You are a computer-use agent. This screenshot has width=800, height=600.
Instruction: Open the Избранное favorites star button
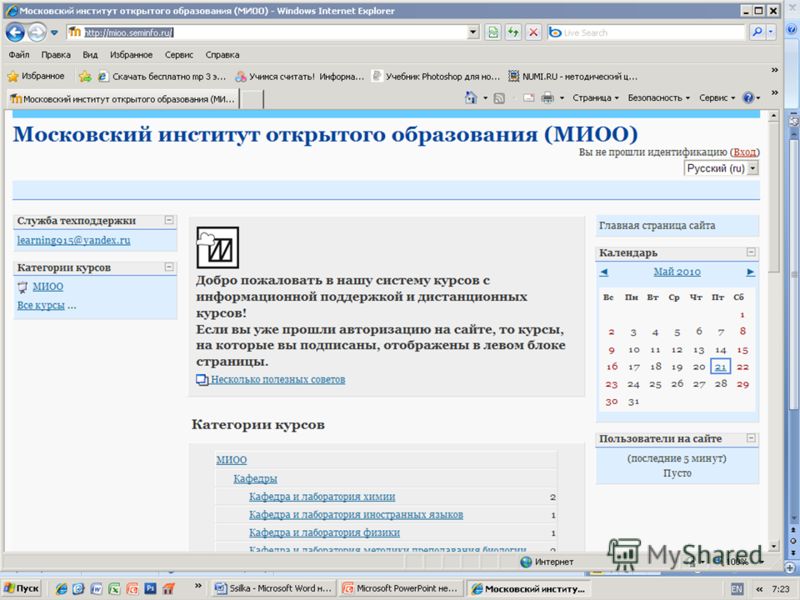[36, 76]
